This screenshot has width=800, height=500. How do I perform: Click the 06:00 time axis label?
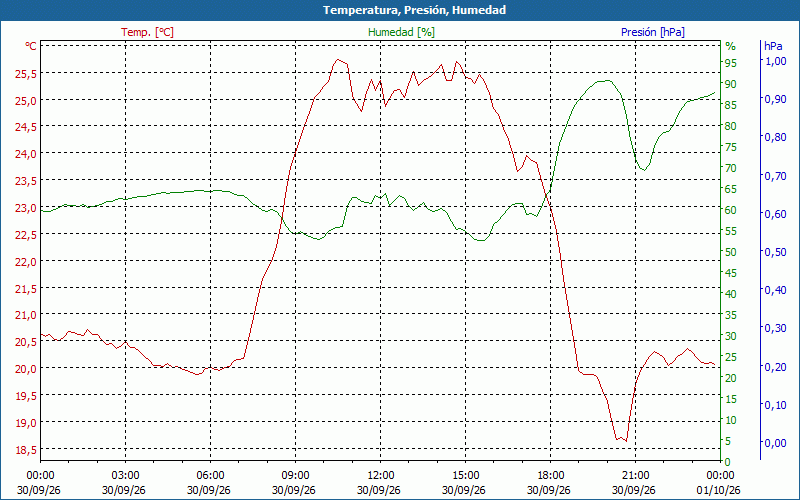(210, 476)
